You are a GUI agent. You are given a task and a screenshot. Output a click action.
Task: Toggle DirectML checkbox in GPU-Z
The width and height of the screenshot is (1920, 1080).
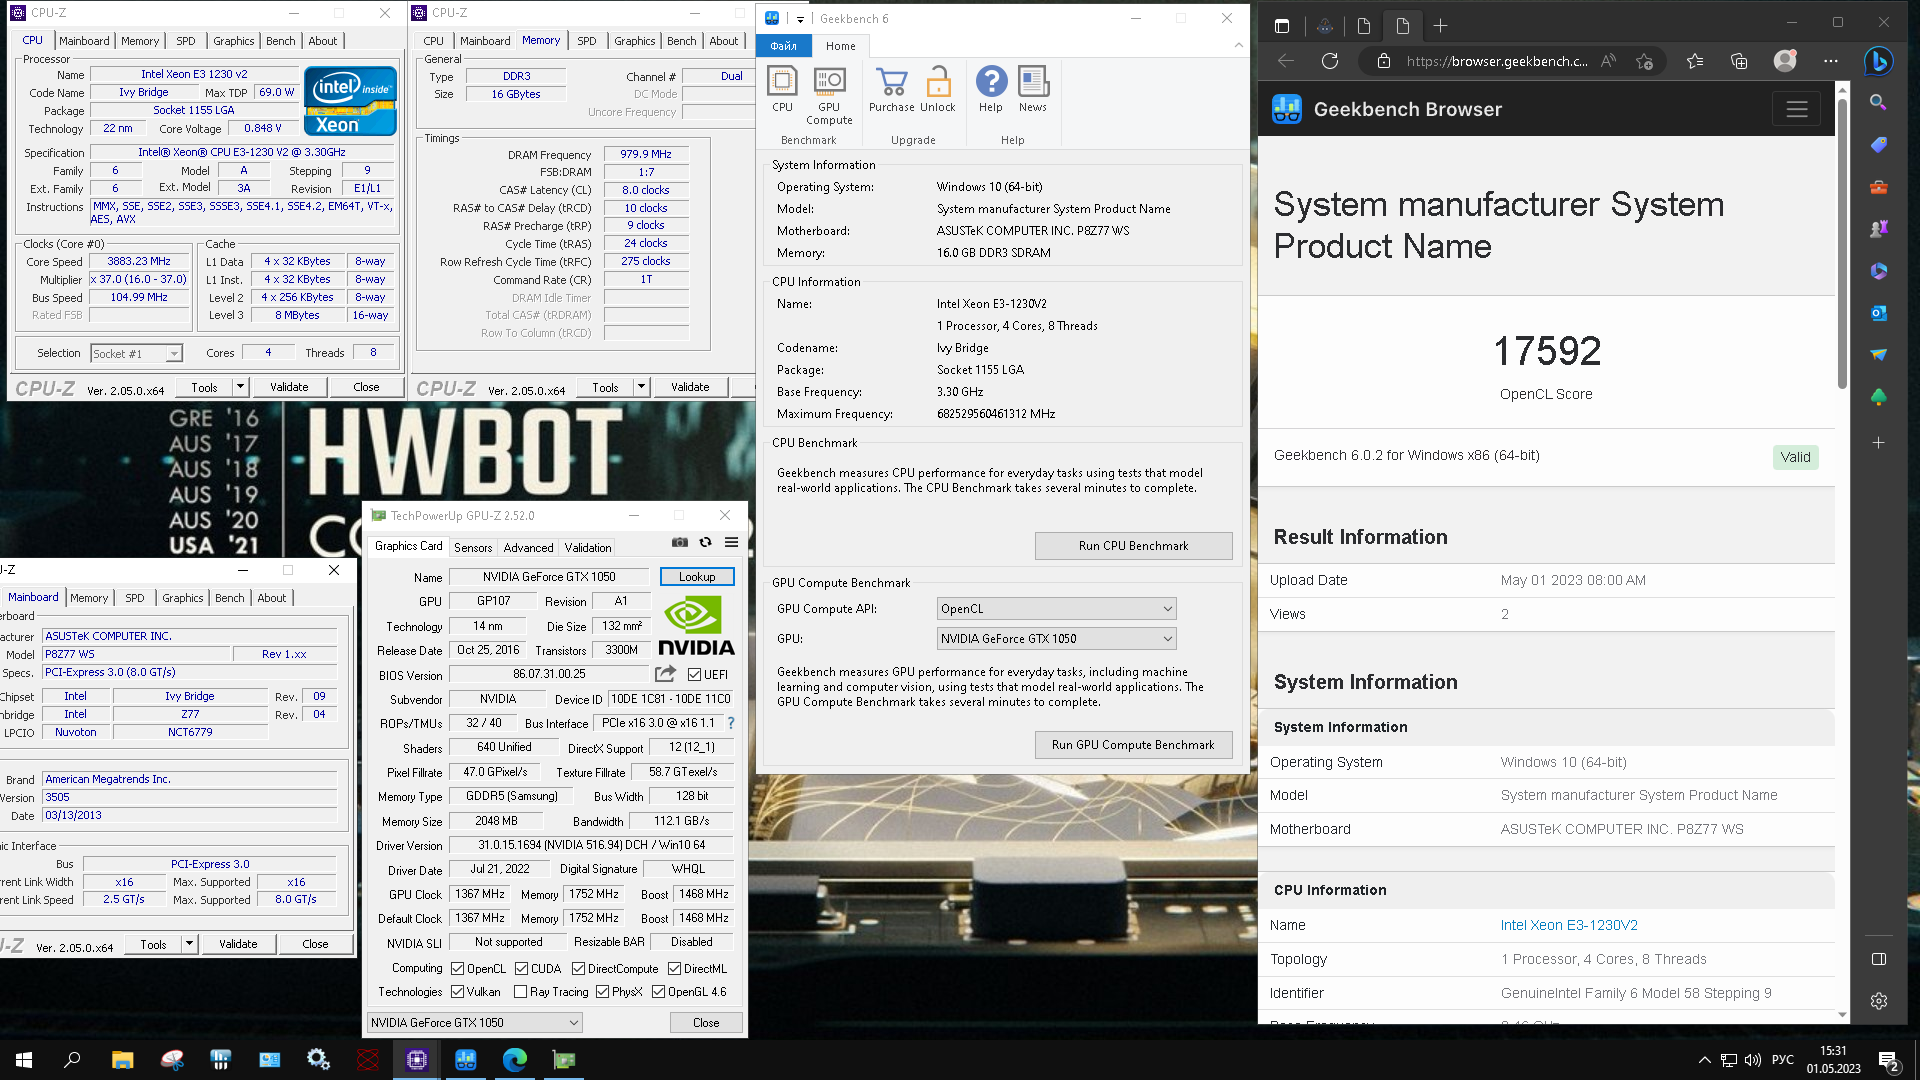[674, 969]
